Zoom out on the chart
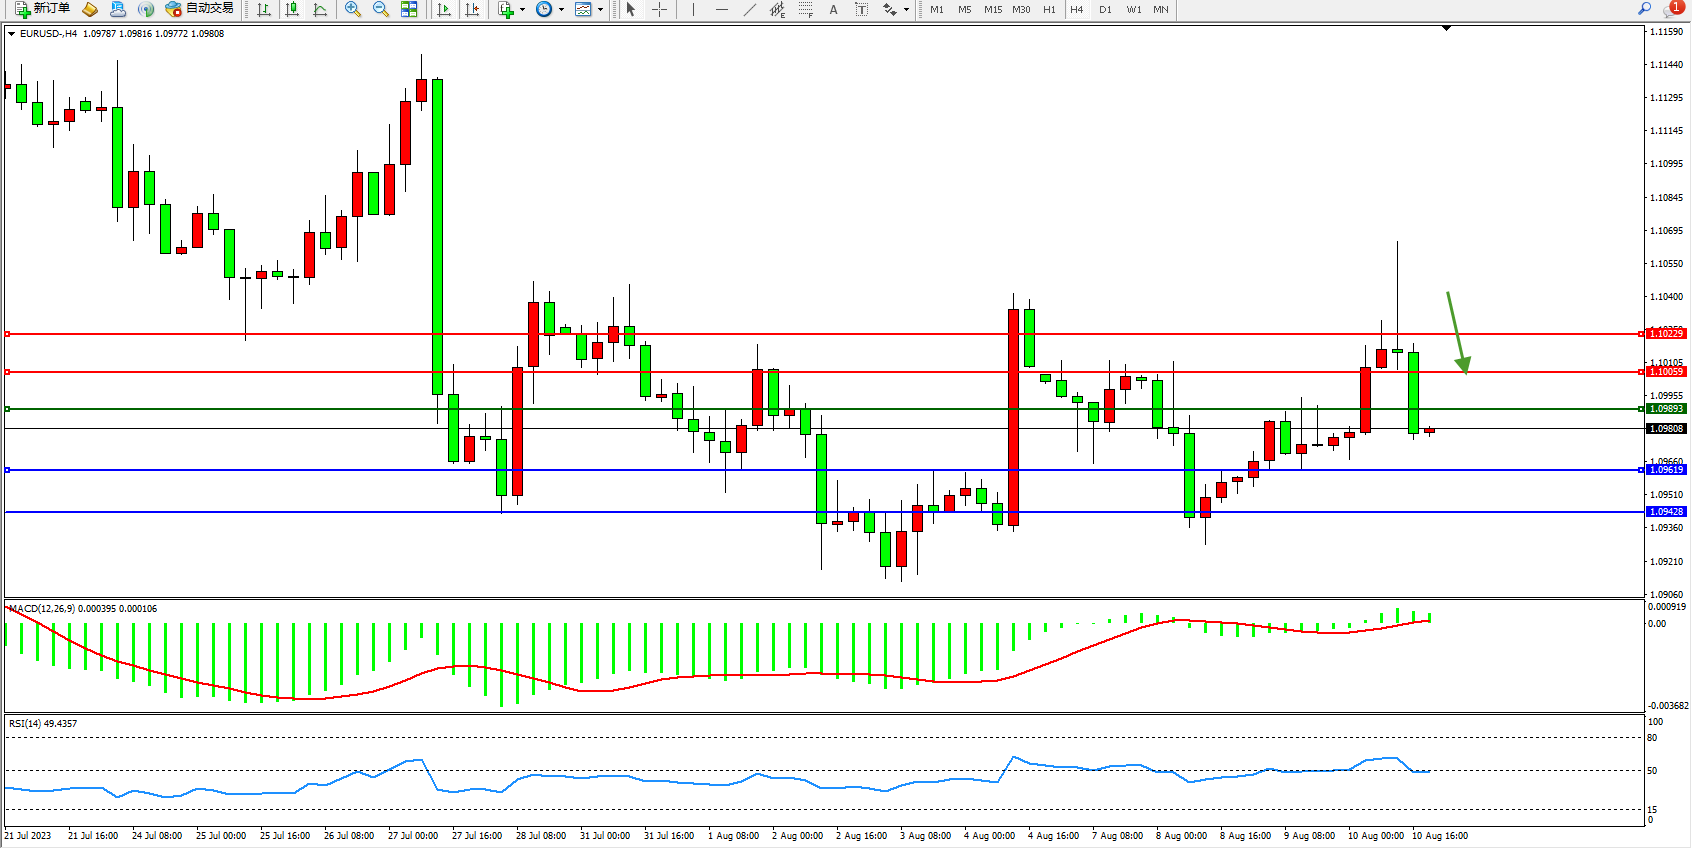This screenshot has height=849, width=1692. (x=381, y=9)
